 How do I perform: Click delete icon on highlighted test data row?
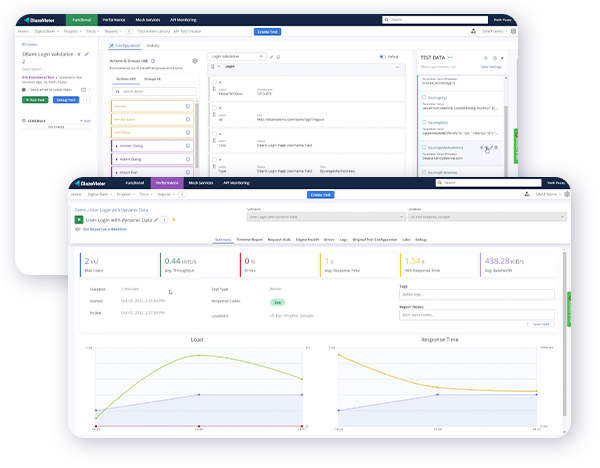[x=496, y=147]
